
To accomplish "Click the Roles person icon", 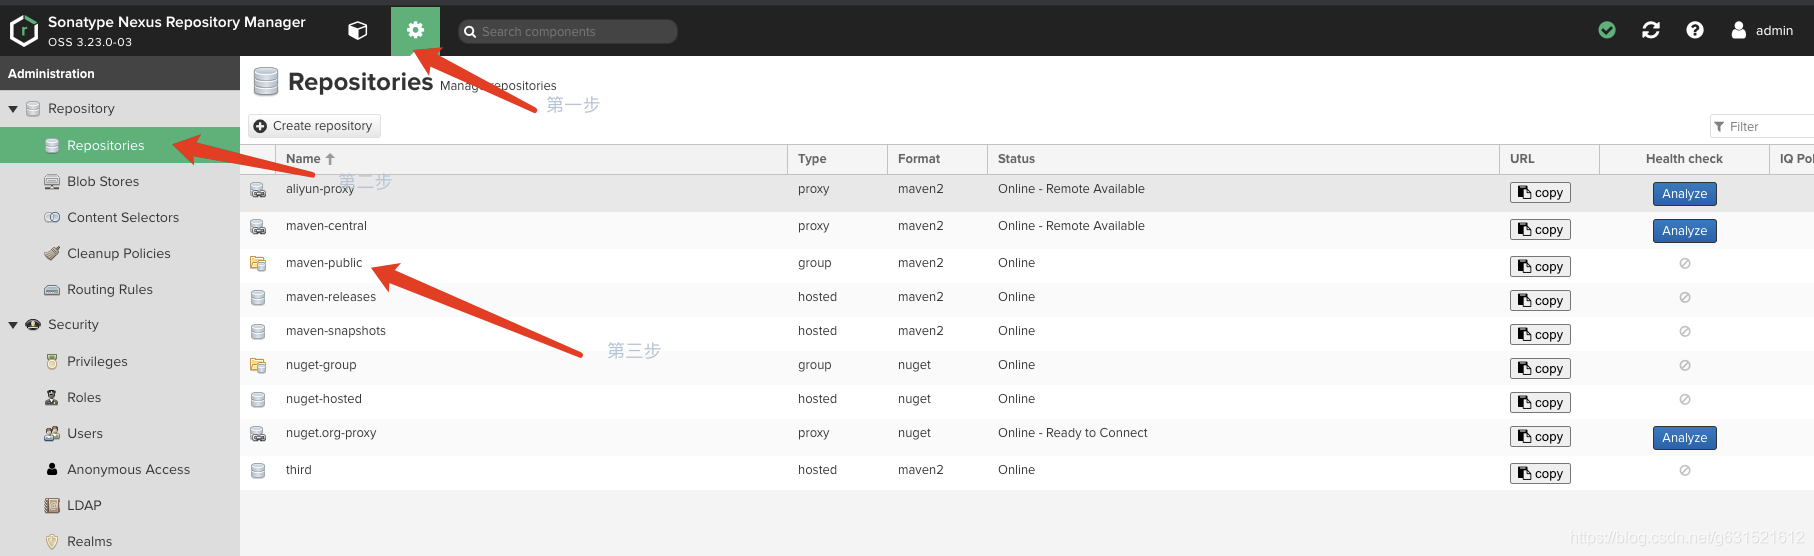I will [52, 397].
